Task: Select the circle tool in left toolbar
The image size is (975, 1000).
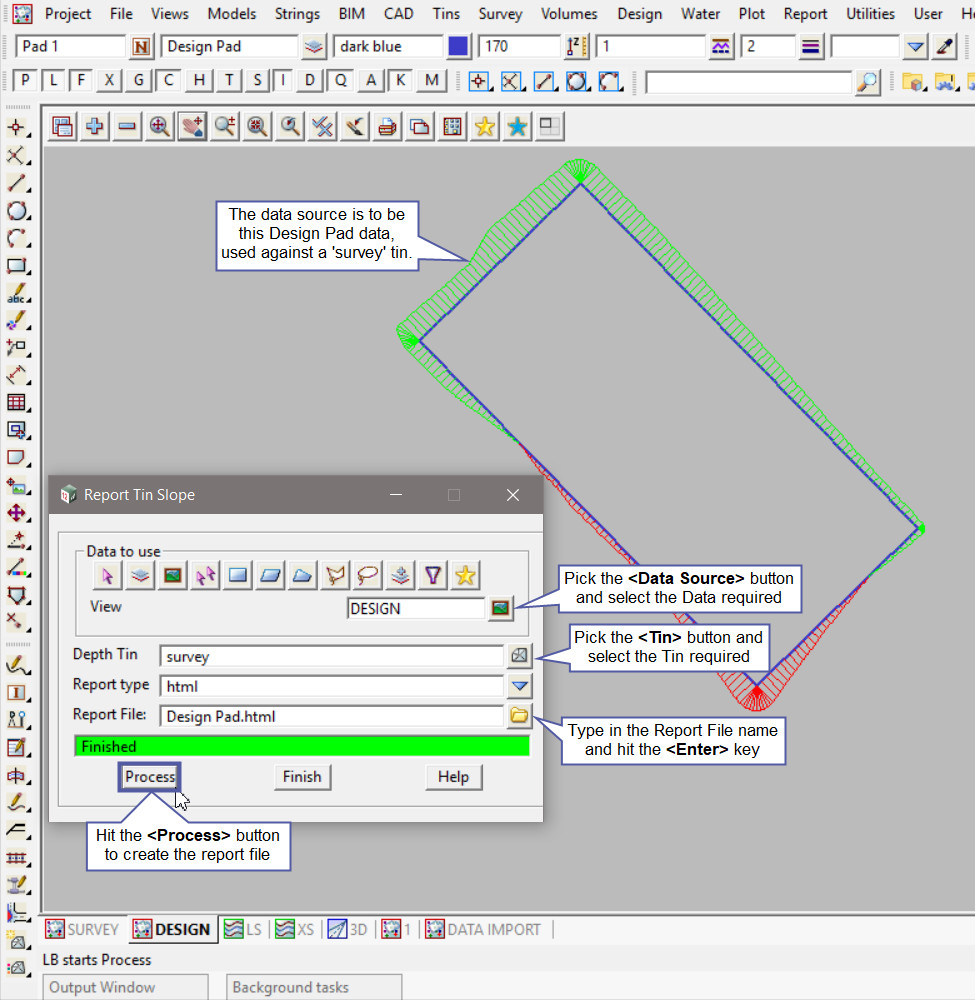Action: pos(17,211)
